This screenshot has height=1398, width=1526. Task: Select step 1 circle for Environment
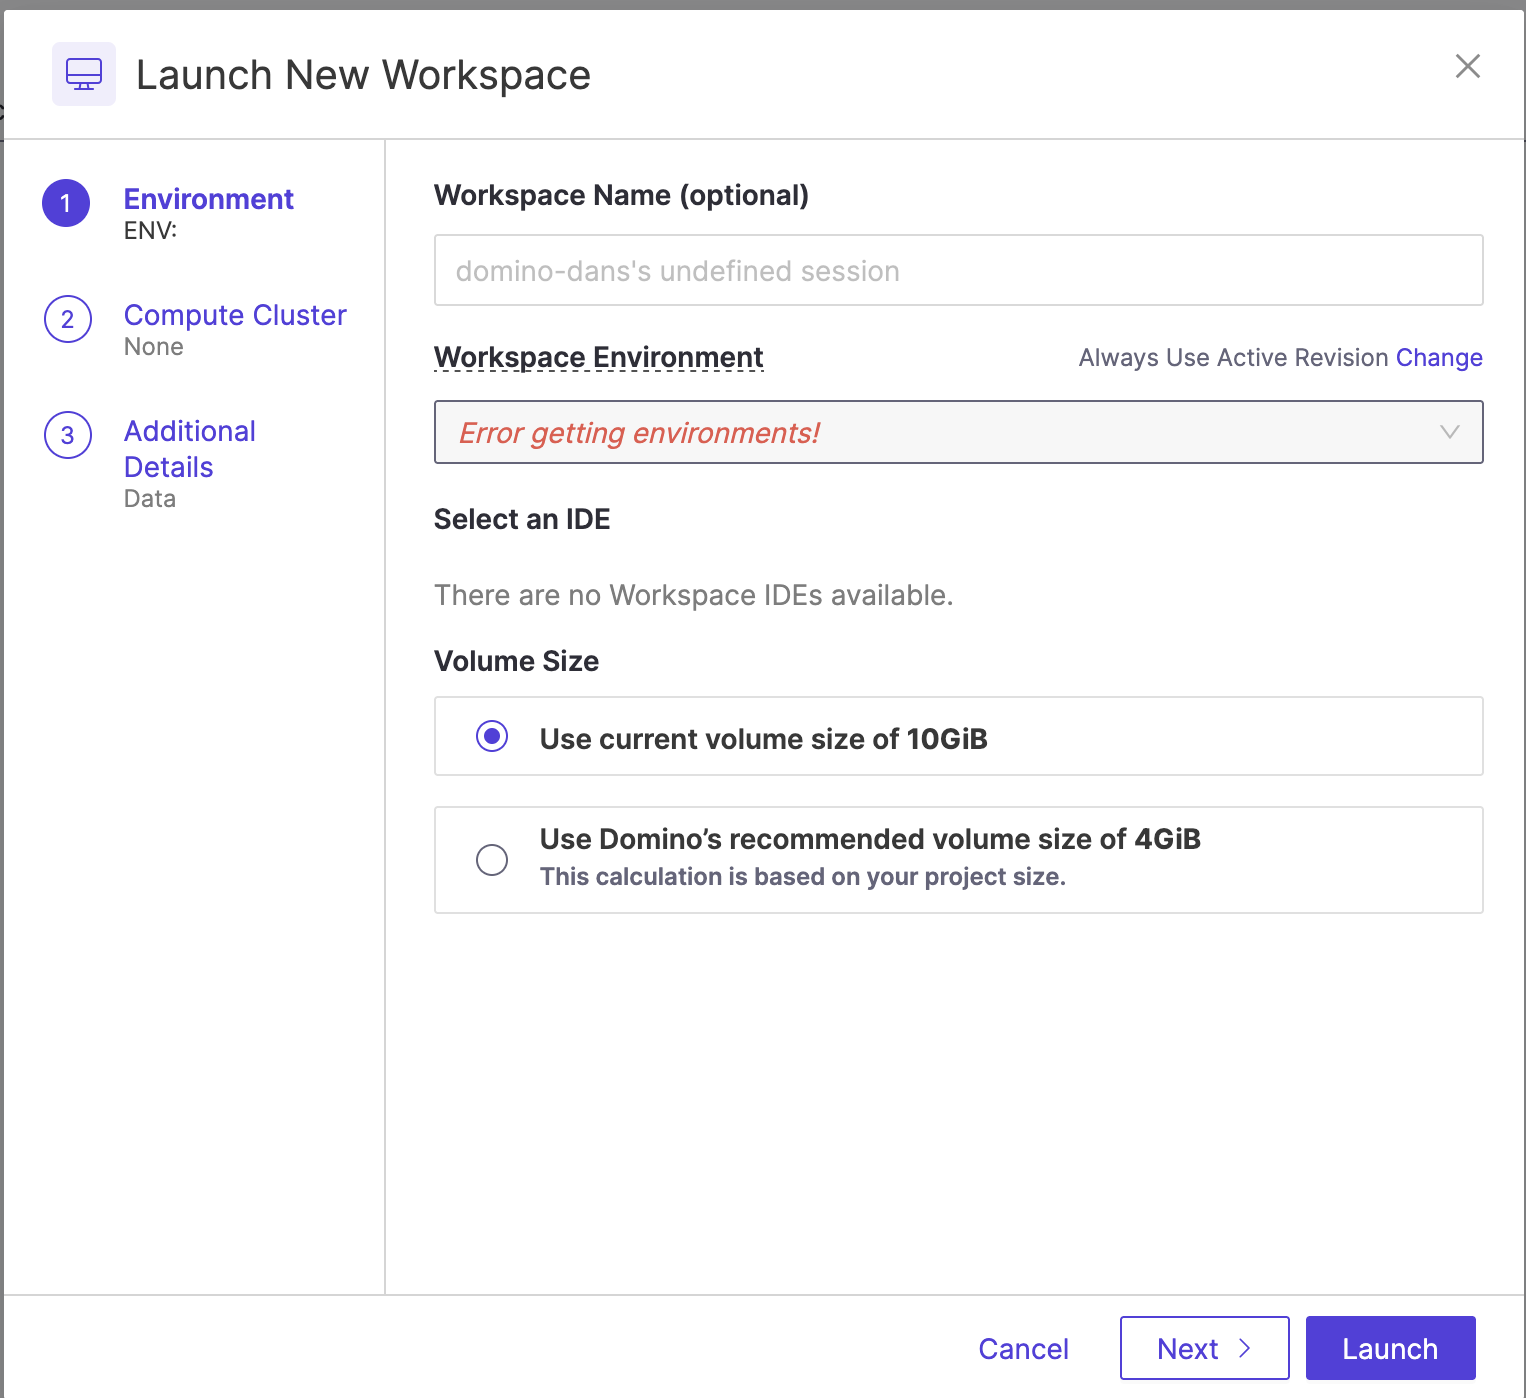(66, 203)
